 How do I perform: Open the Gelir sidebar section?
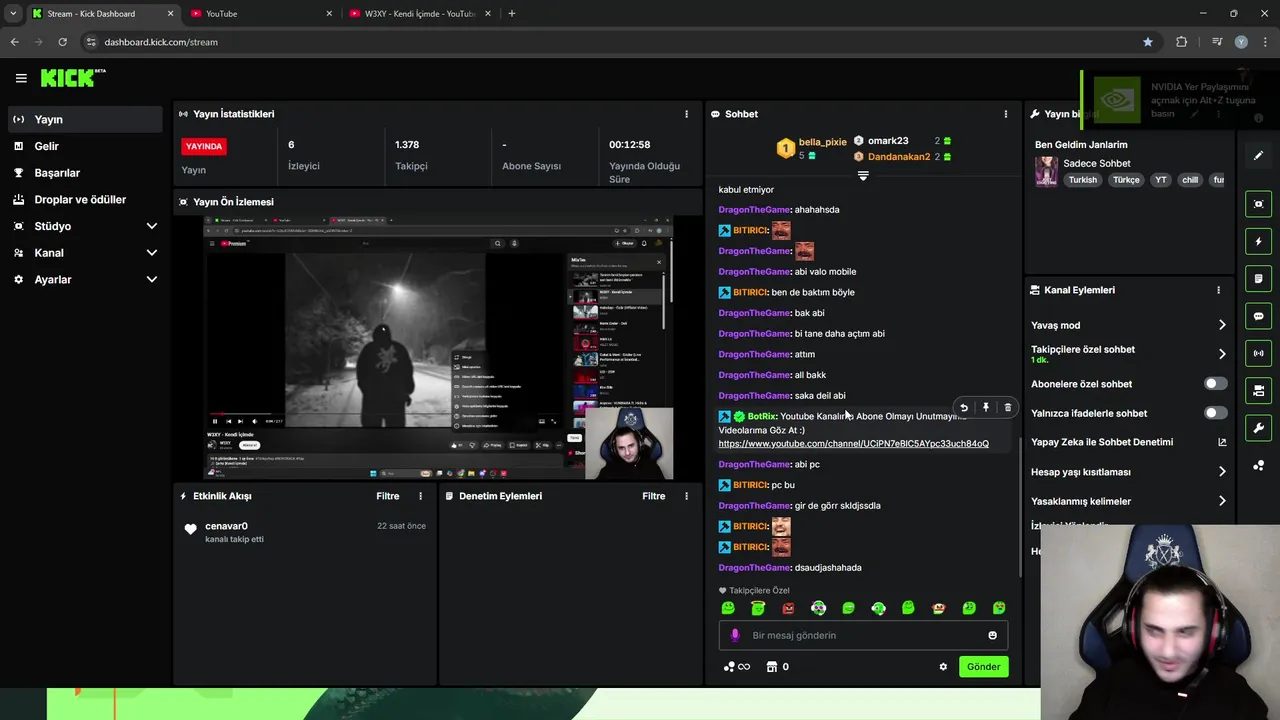point(83,146)
